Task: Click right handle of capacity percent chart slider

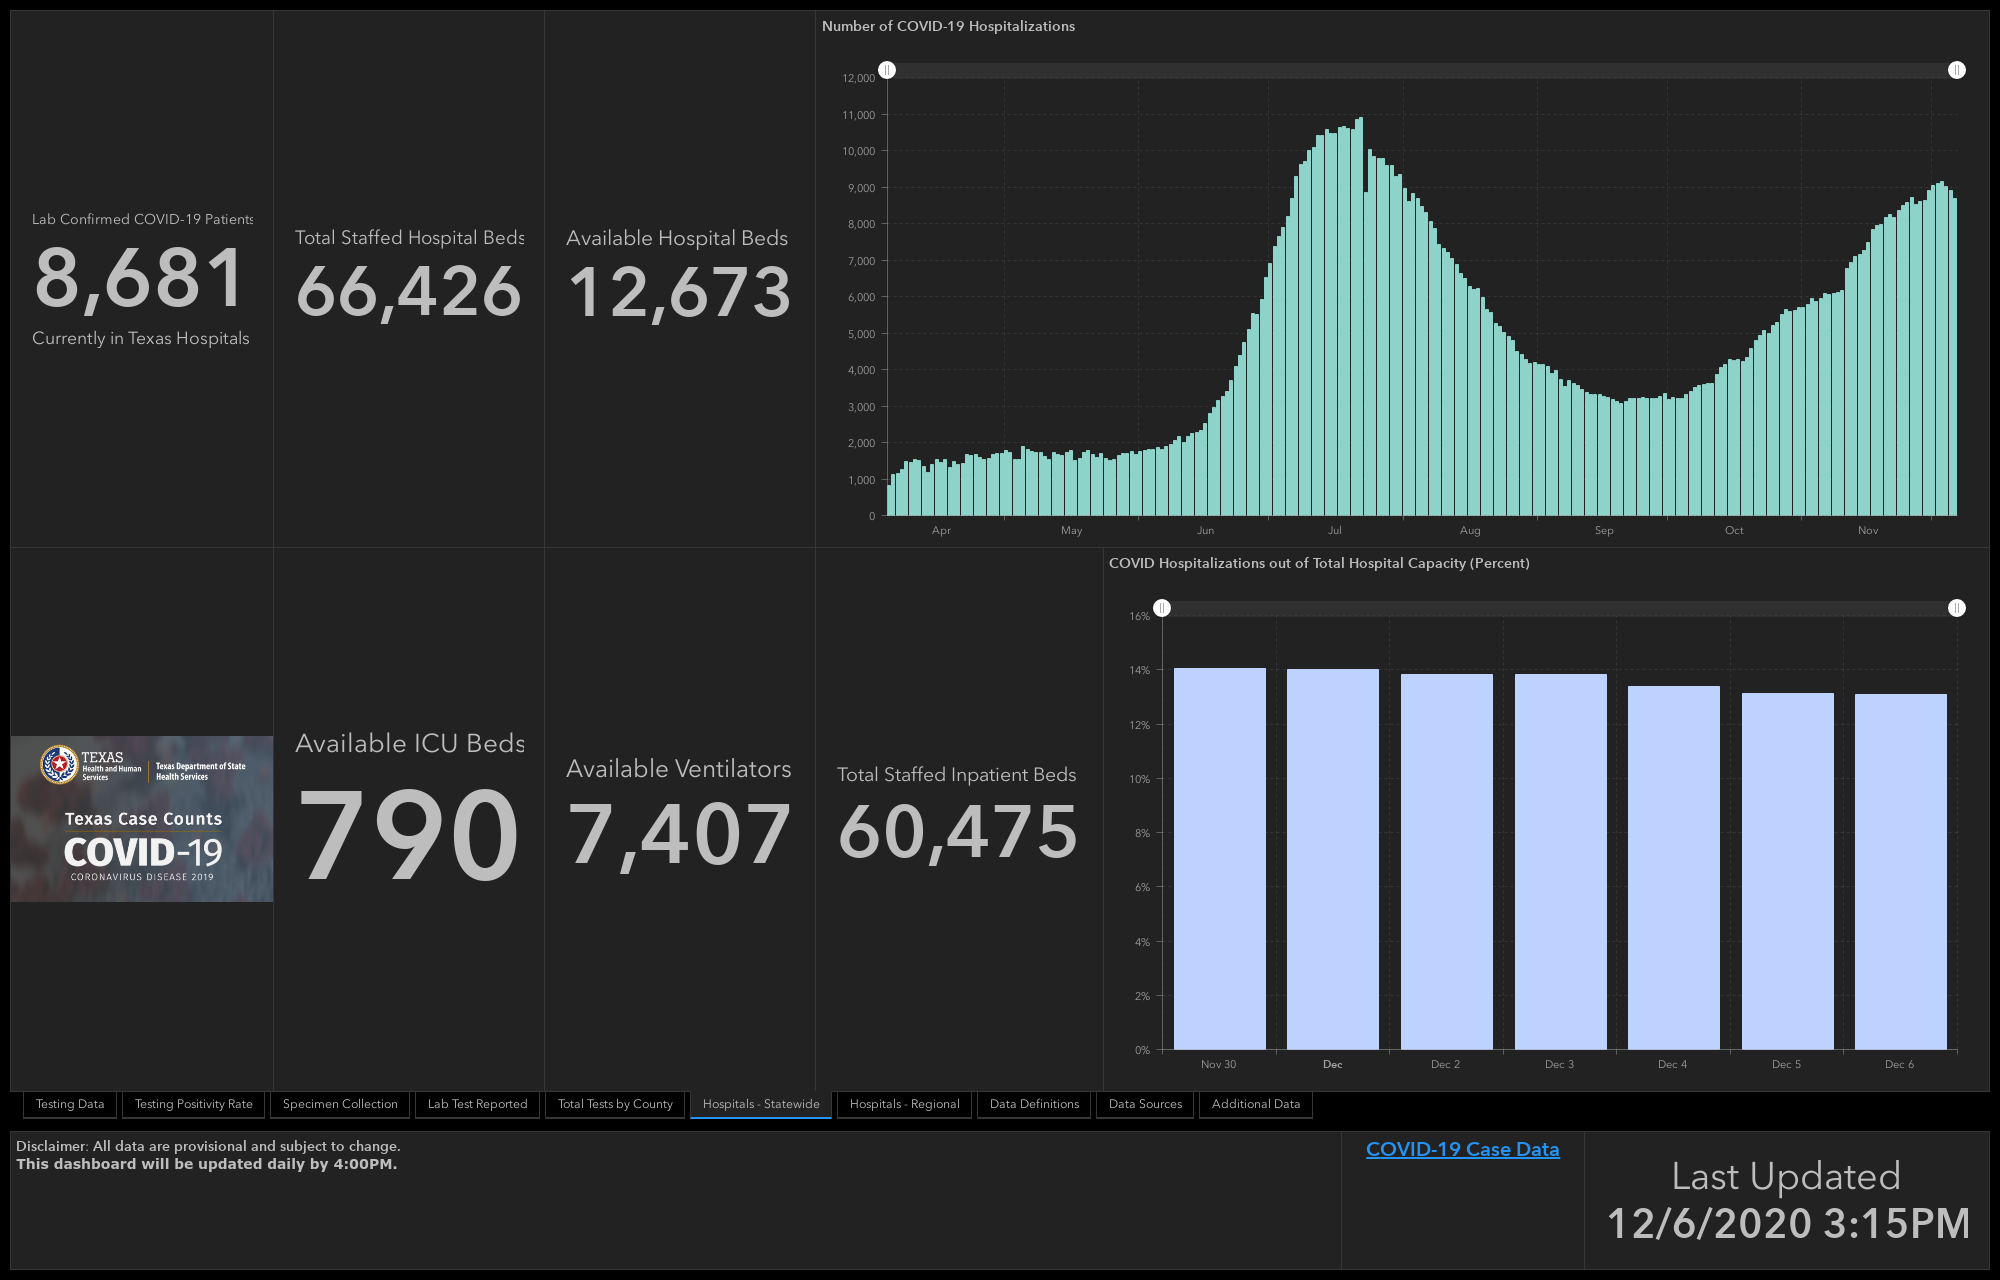Action: (1957, 608)
